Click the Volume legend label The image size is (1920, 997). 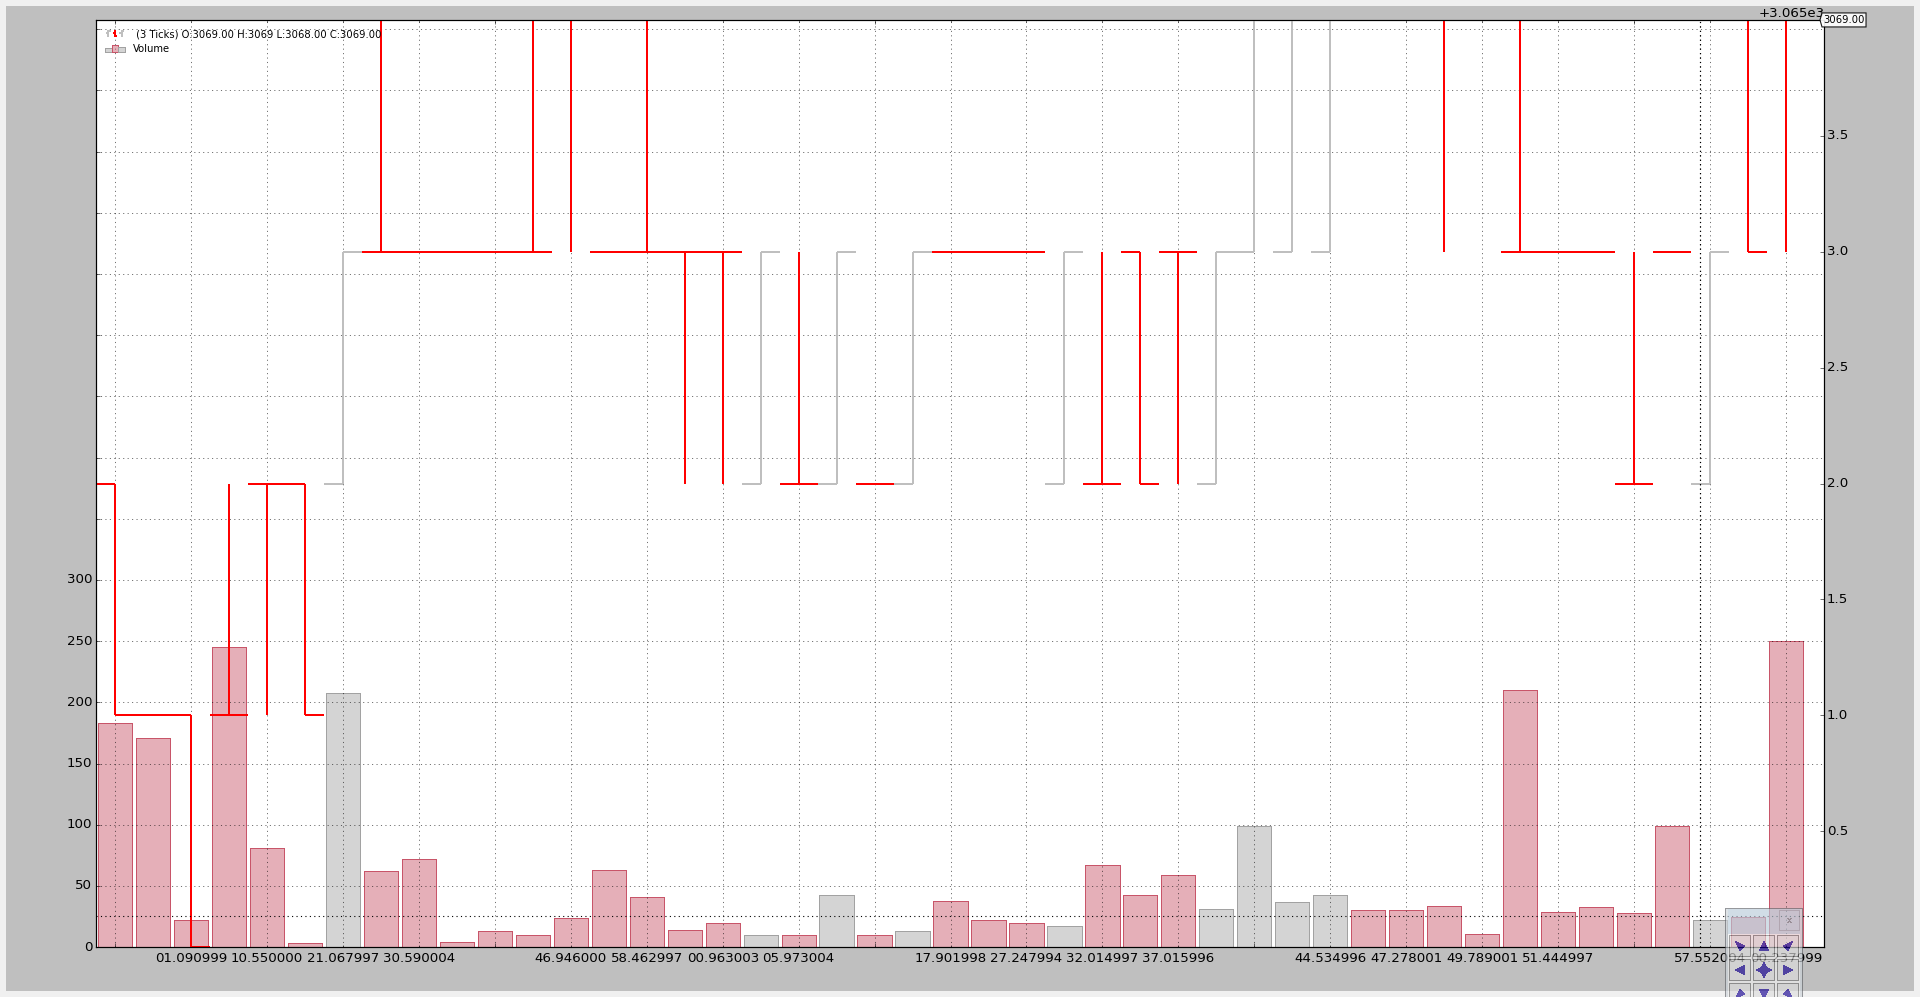click(x=151, y=49)
